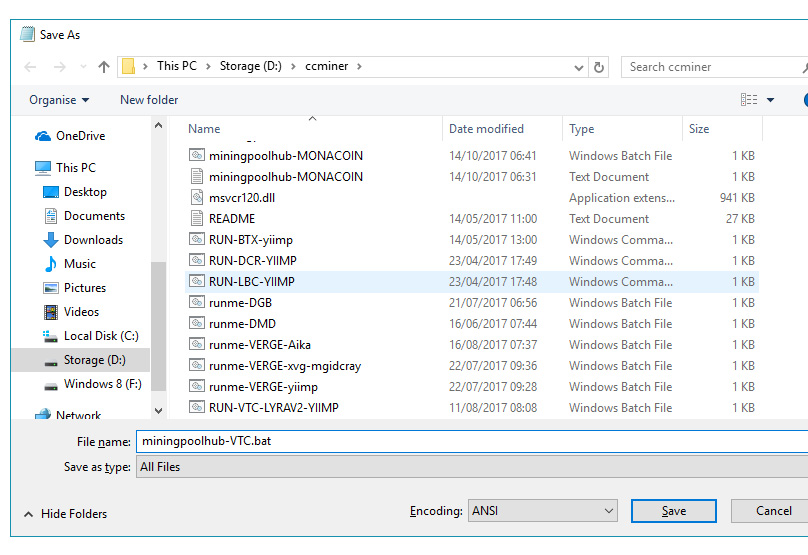Viewport: 808px width, 555px height.
Task: Open the view options dropdown arrow
Action: [x=770, y=100]
